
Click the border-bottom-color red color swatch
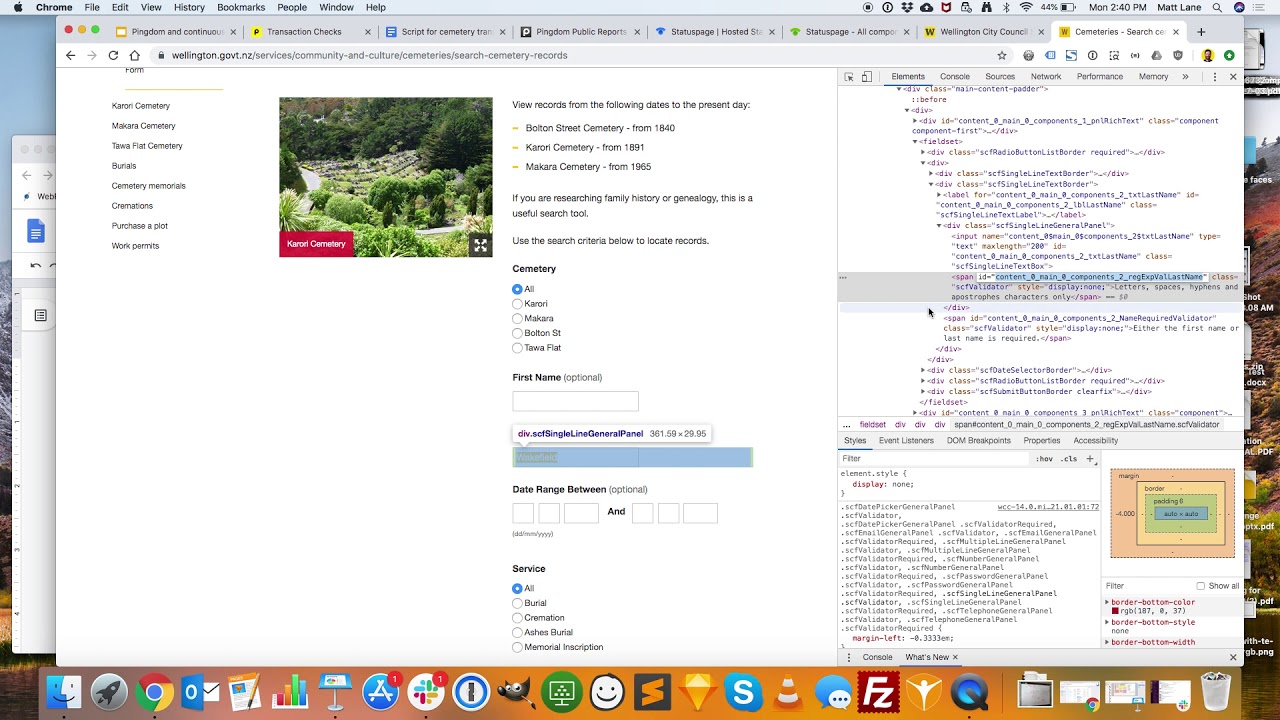(1115, 611)
